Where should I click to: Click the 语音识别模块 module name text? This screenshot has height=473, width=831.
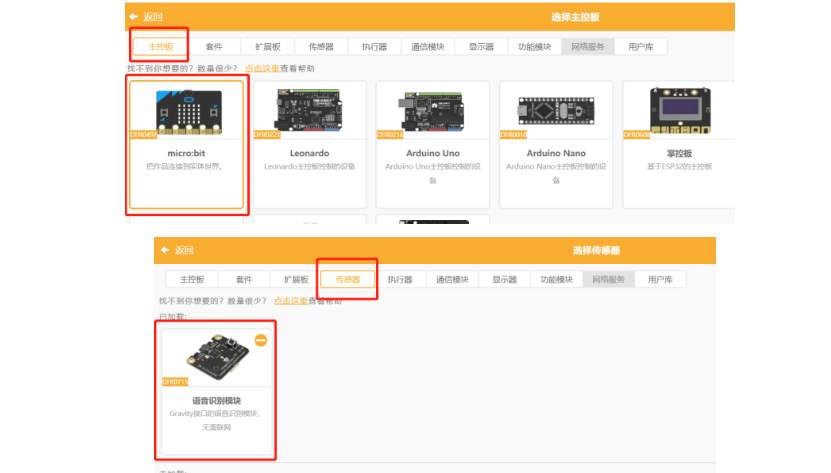pyautogui.click(x=216, y=401)
